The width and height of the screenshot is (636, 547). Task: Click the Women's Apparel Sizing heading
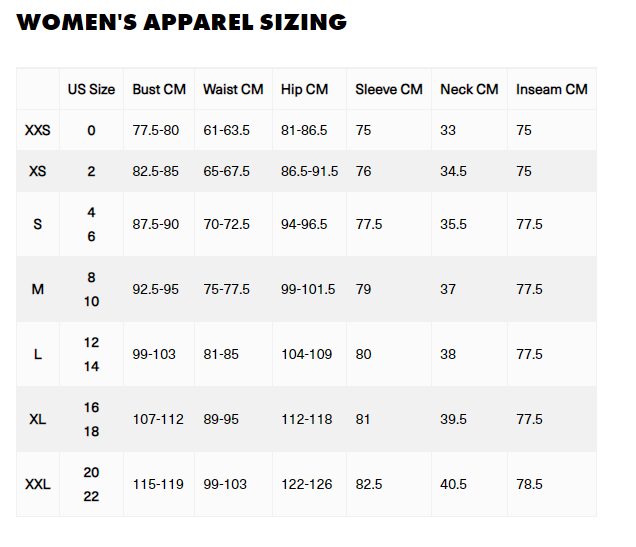182,22
